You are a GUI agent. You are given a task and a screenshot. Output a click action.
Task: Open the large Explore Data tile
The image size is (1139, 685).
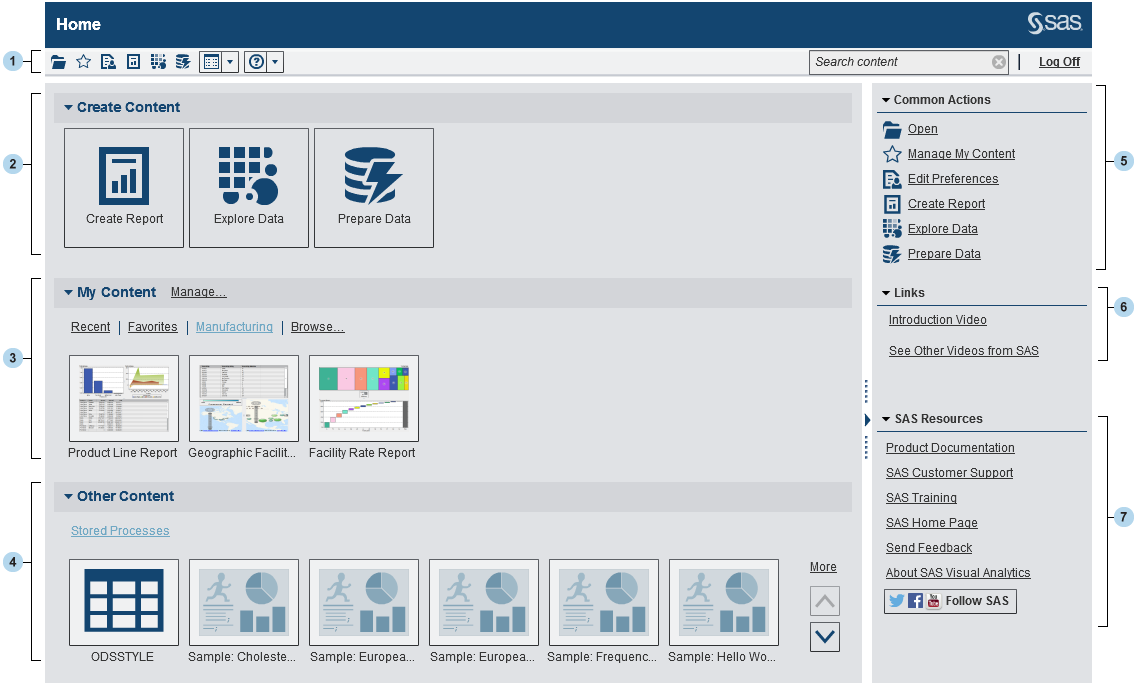click(x=249, y=187)
